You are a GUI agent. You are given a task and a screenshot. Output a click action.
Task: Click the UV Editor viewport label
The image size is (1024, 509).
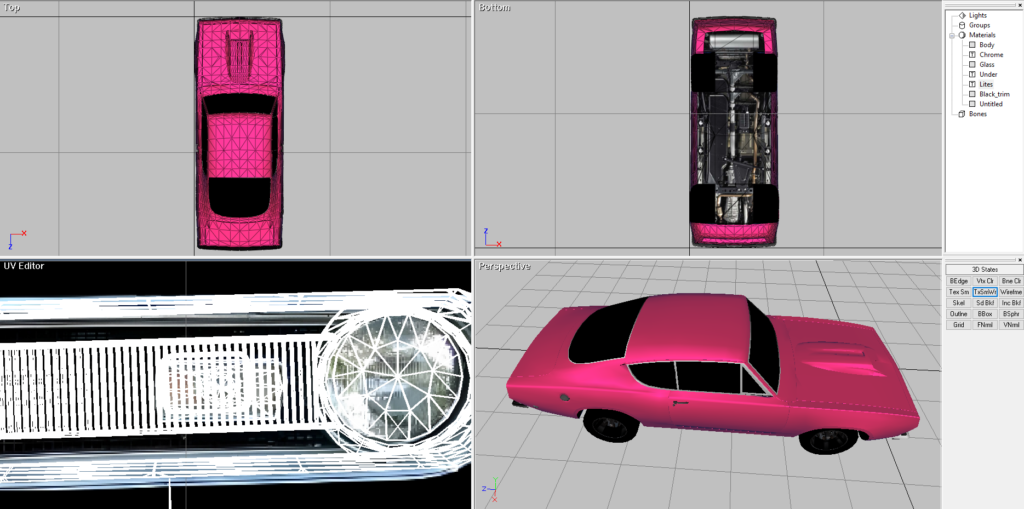click(22, 266)
